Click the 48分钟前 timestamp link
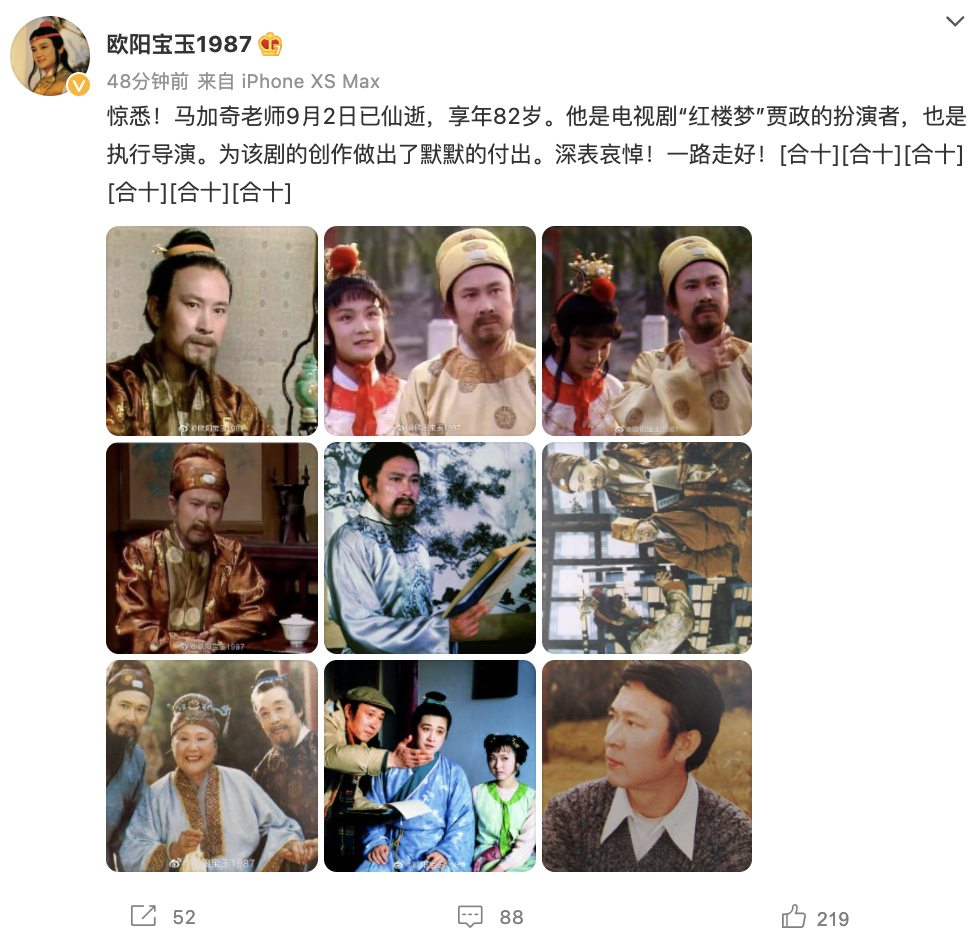Screen dimensions: 978x946 point(148,81)
